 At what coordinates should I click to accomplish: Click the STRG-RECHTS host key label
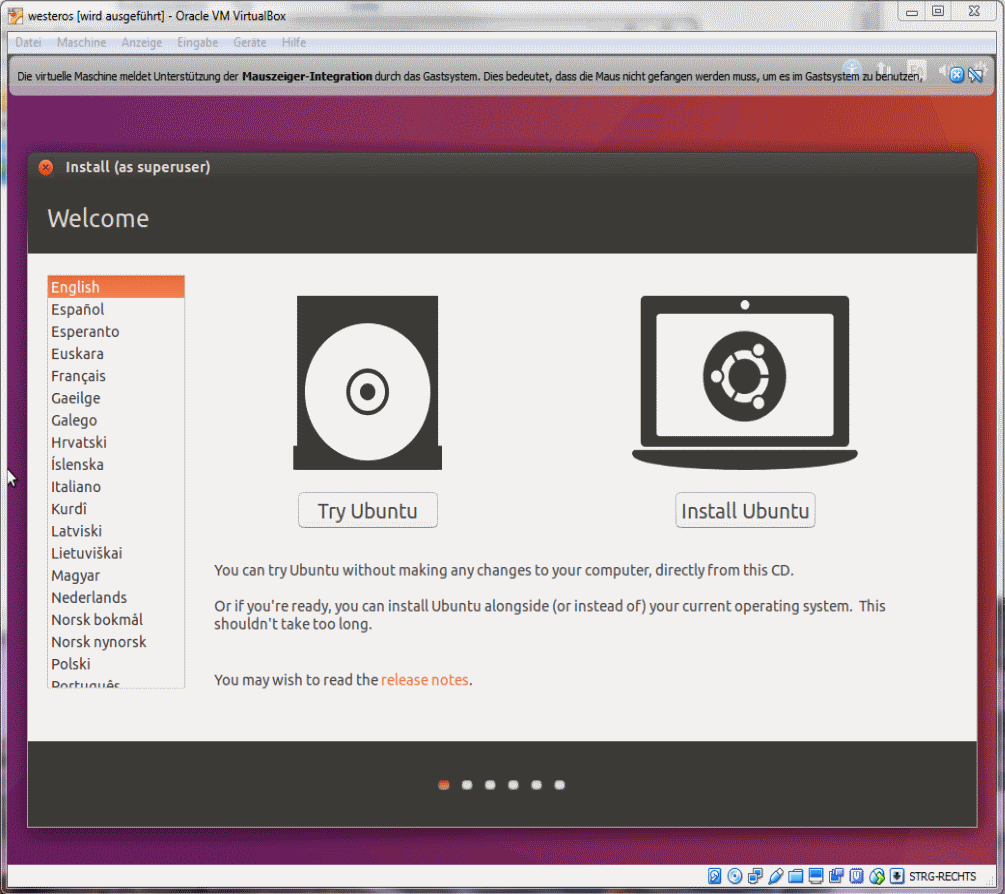942,876
